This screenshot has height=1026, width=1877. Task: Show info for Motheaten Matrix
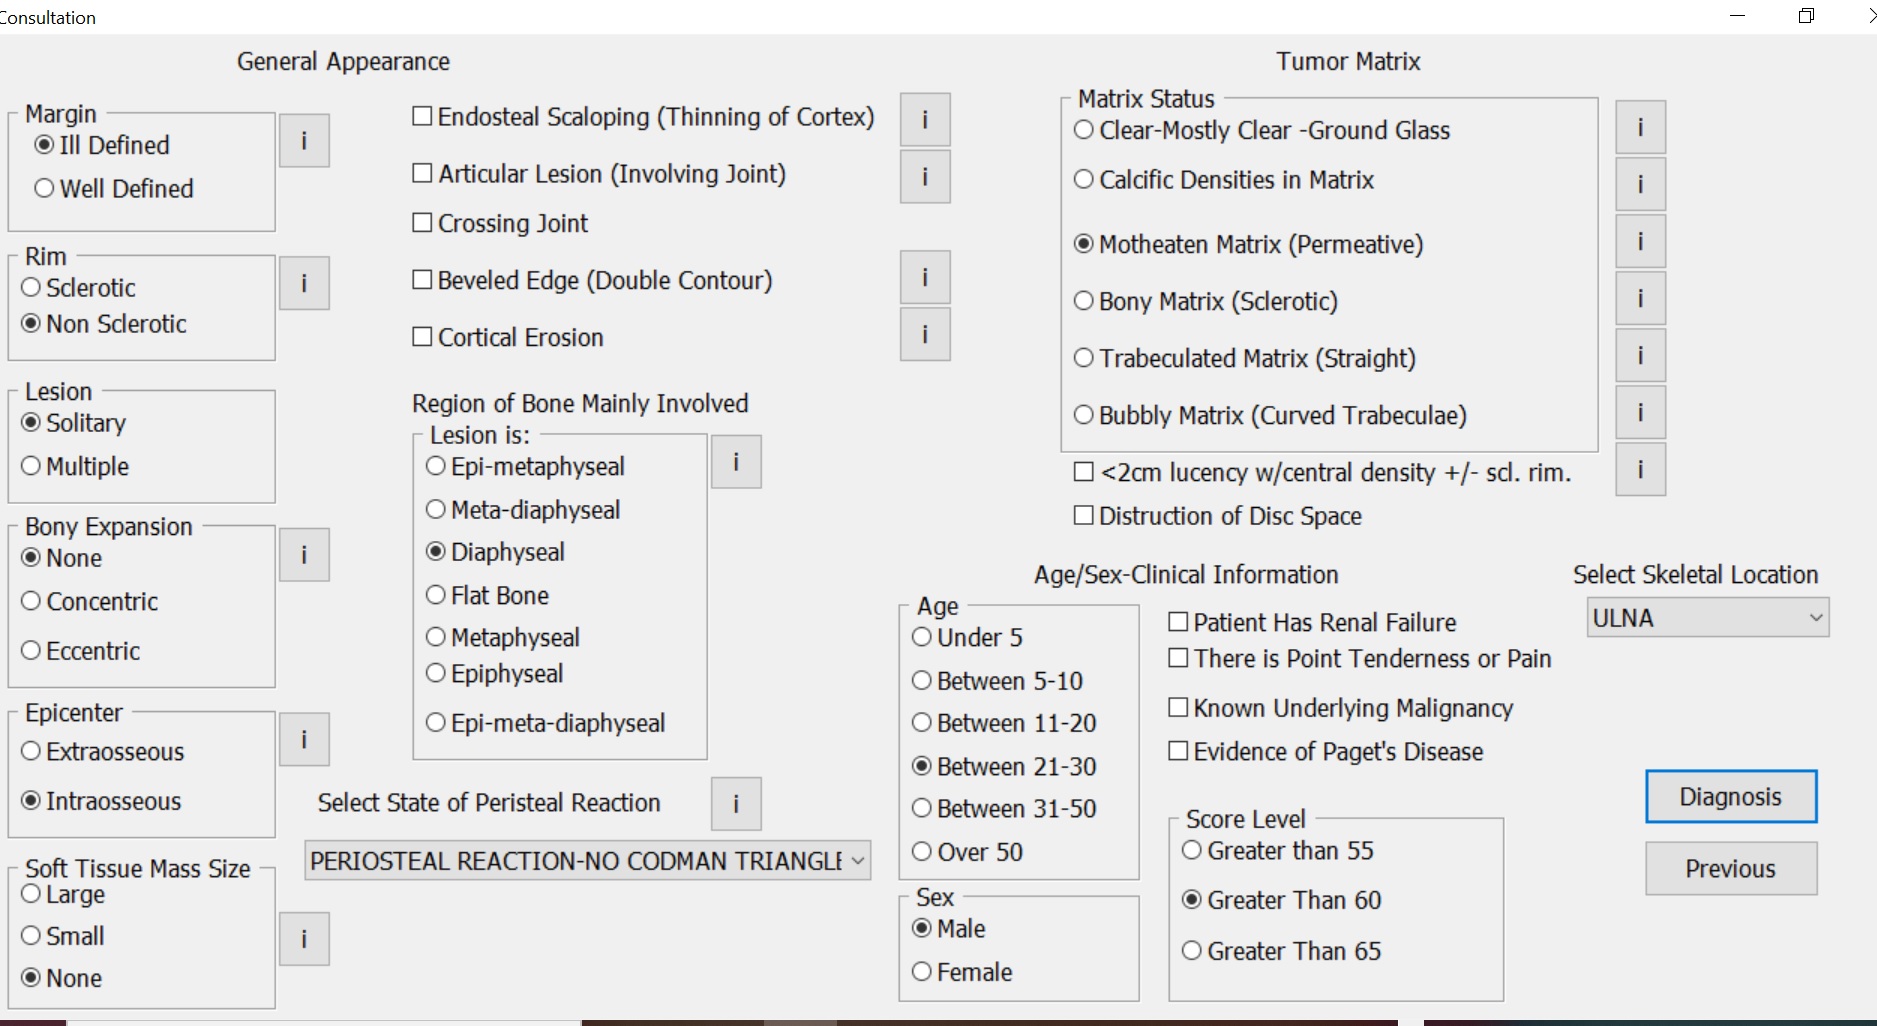pos(1641,241)
